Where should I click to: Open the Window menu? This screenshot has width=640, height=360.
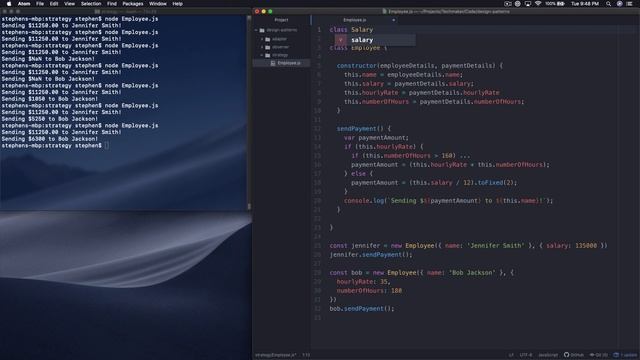[x=158, y=4]
